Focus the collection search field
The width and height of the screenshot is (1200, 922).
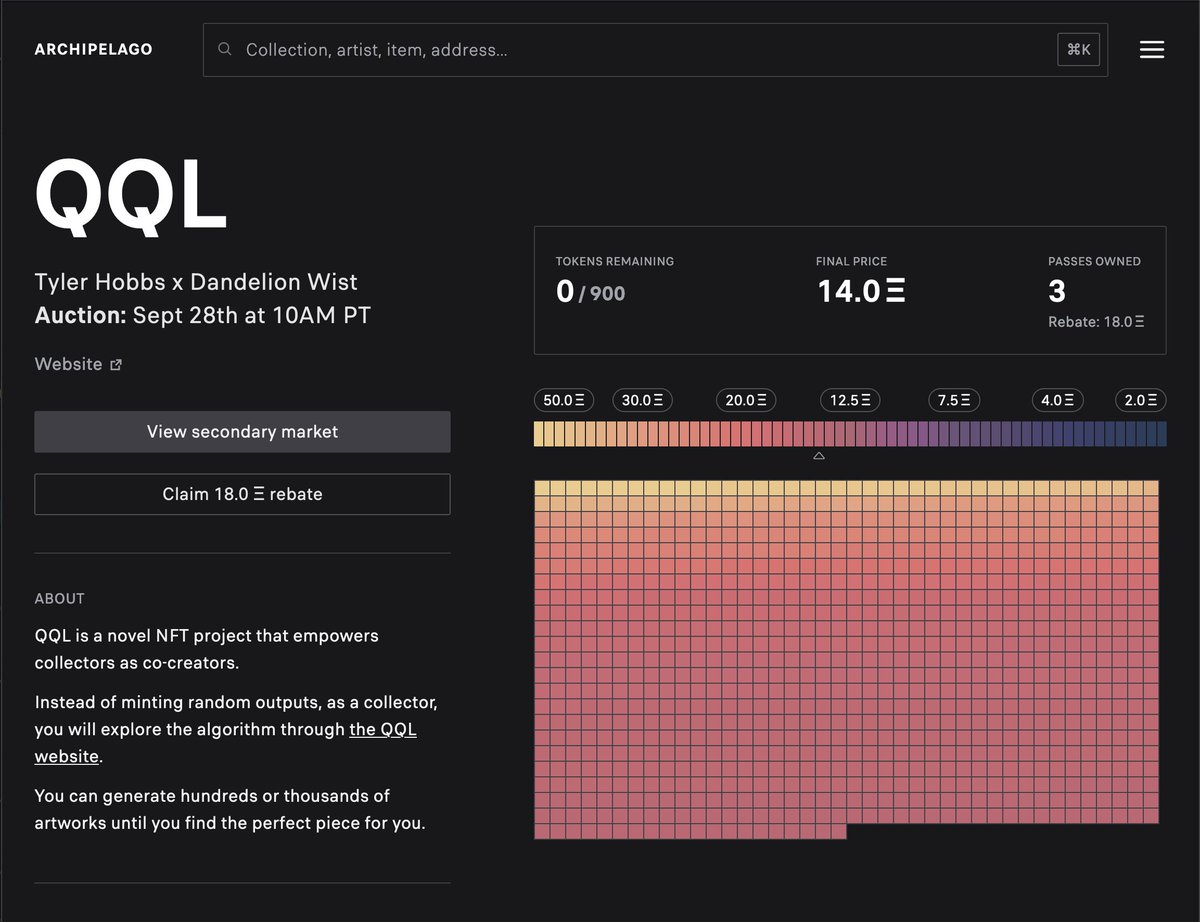point(655,50)
